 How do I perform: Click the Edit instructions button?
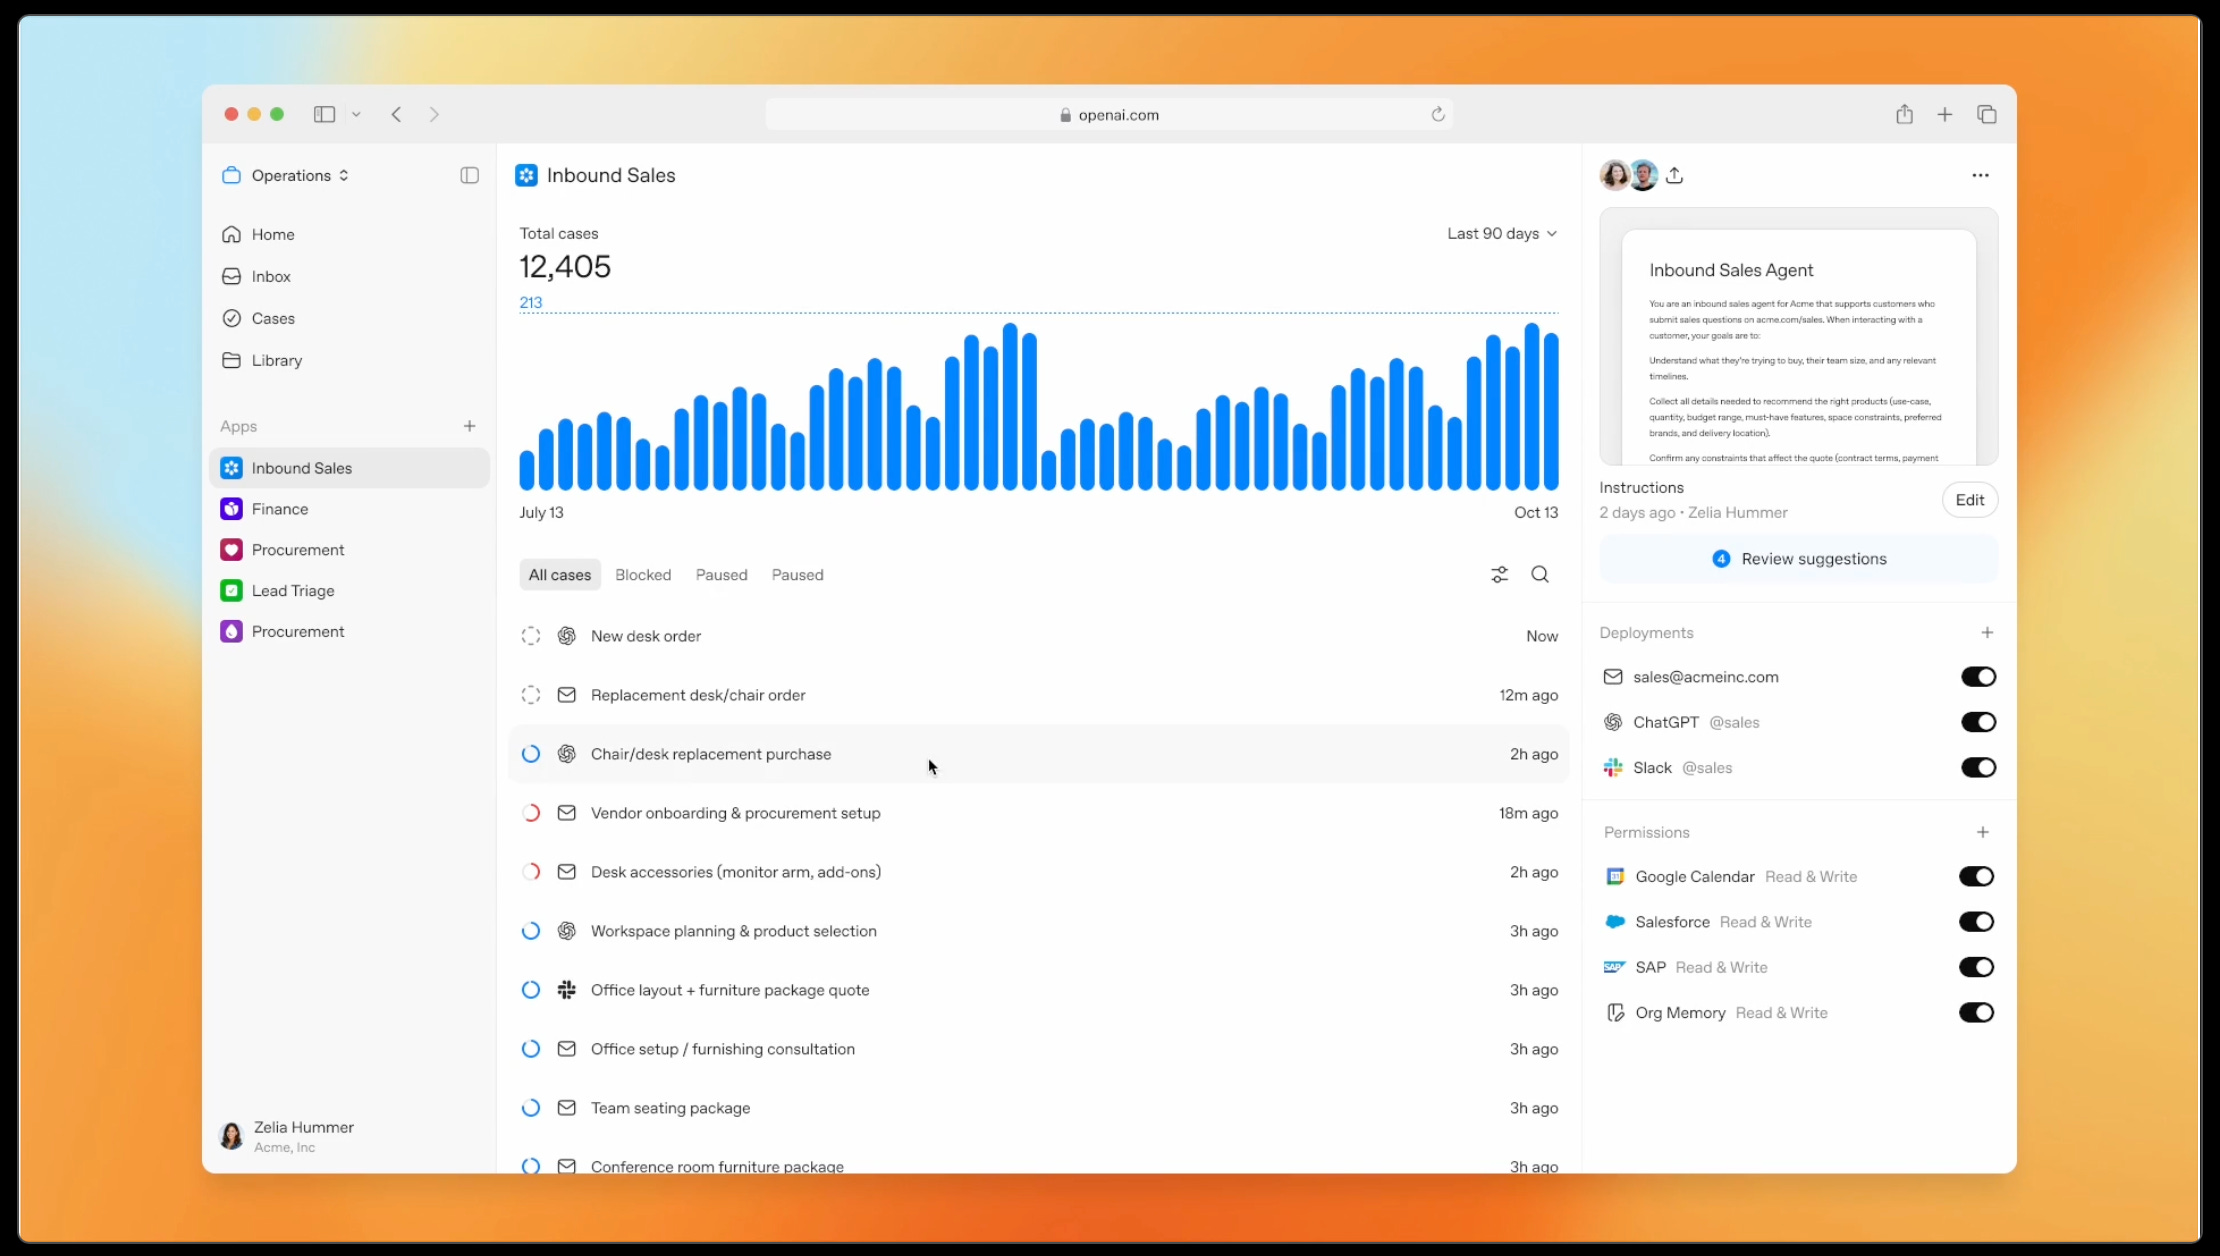[1968, 500]
